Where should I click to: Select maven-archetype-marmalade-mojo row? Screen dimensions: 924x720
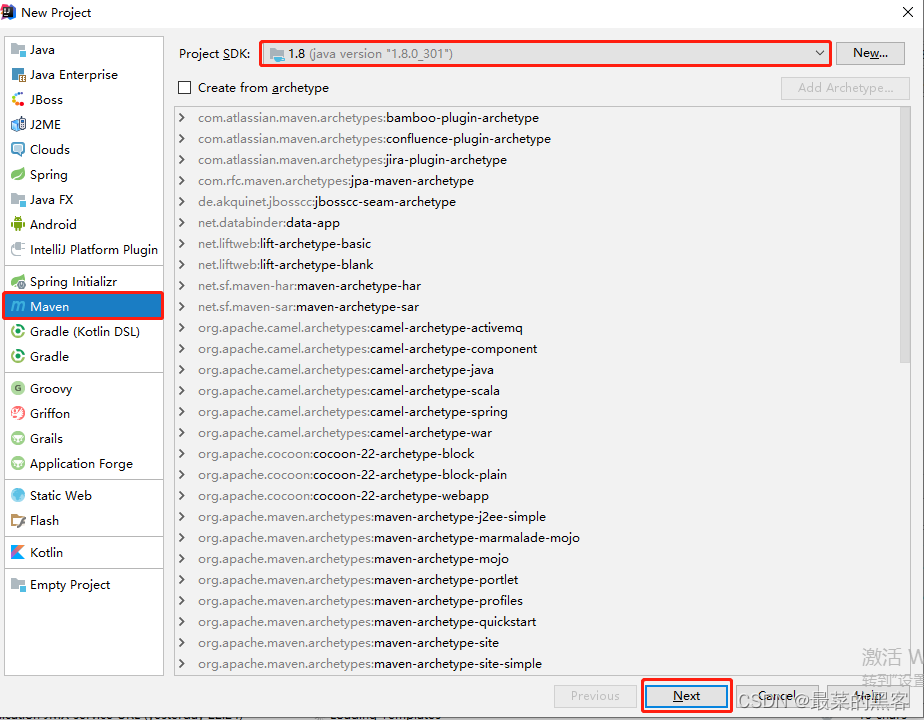click(537, 538)
